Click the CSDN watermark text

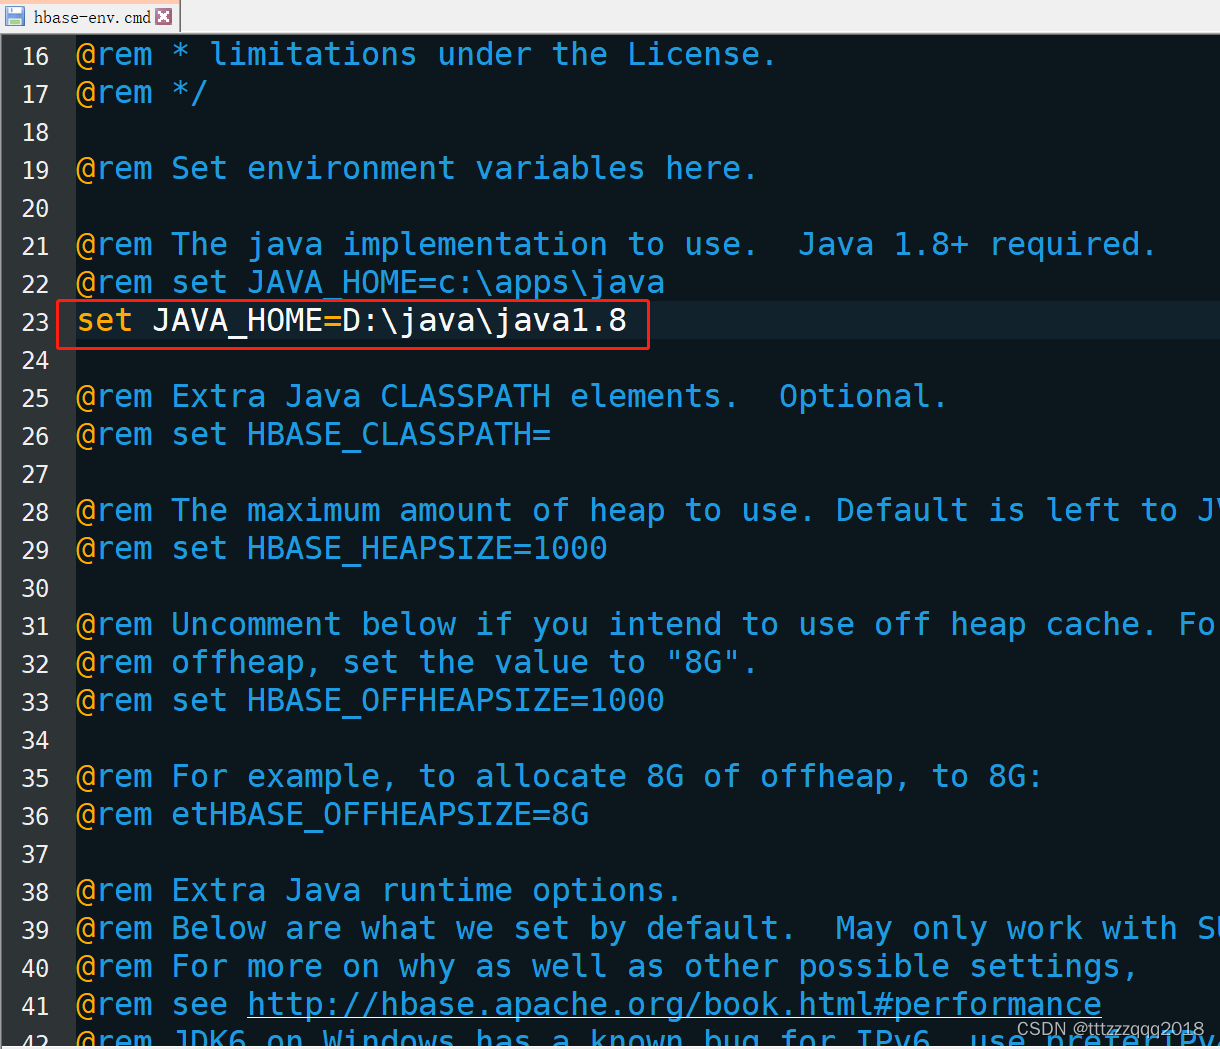[1108, 1028]
